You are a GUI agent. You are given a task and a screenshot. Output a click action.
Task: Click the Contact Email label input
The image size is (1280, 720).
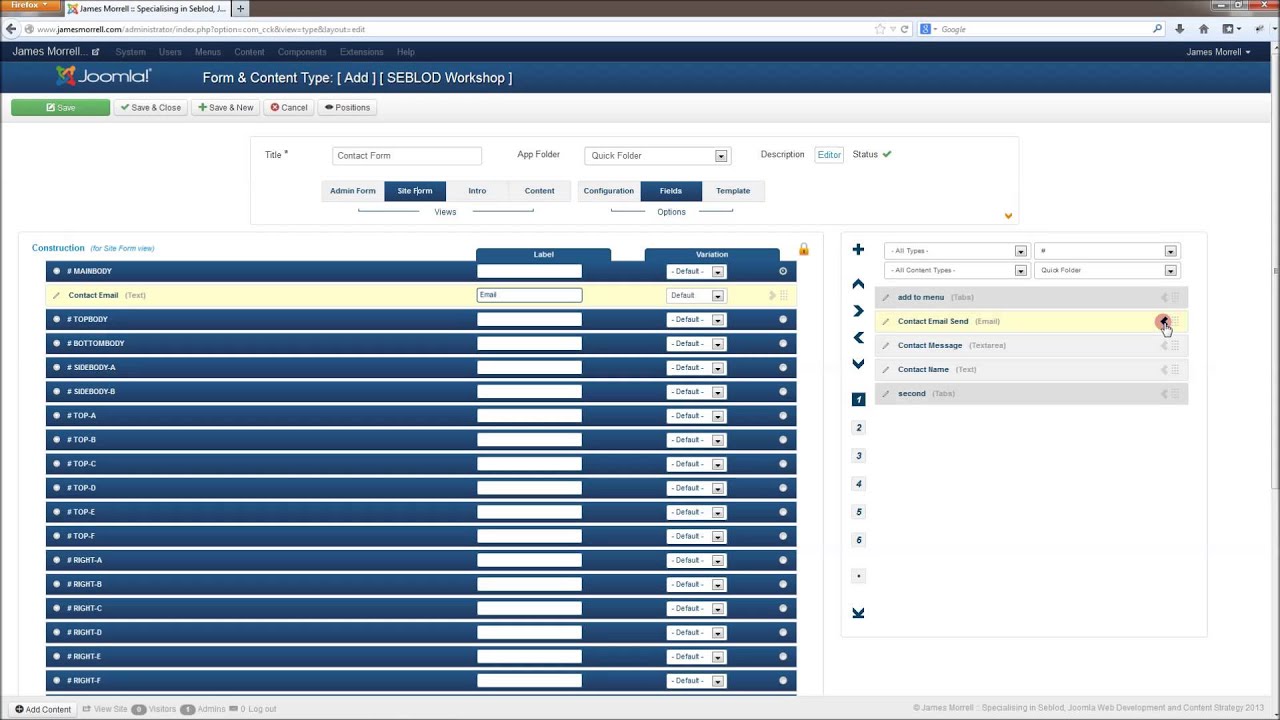(529, 295)
